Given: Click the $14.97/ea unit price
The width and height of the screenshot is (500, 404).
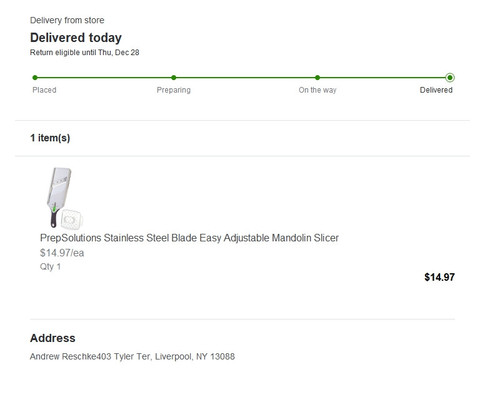Looking at the screenshot, I should 62,253.
